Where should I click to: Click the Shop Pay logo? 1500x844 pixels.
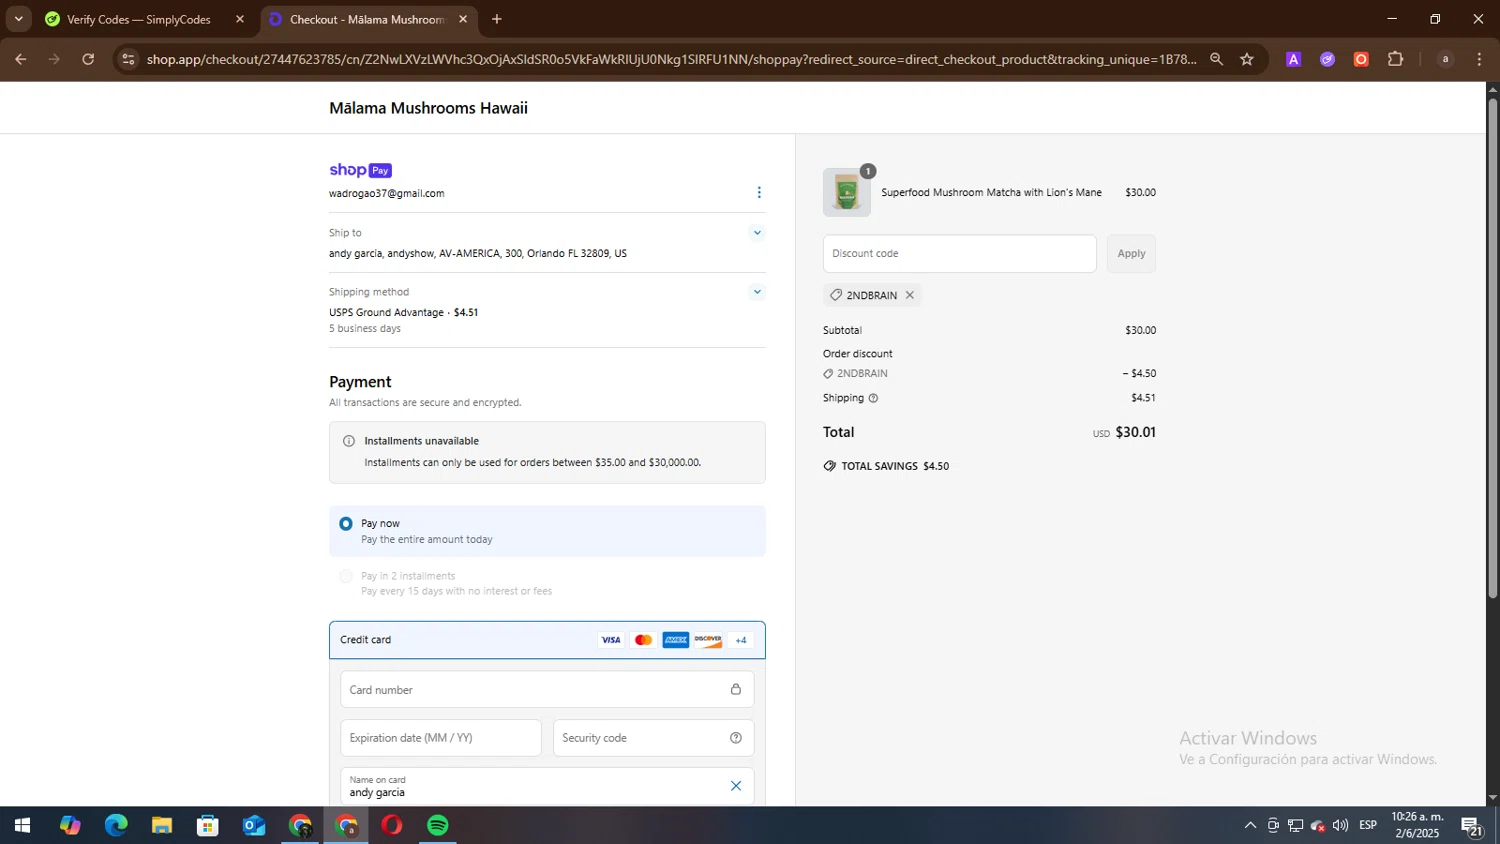(x=360, y=170)
